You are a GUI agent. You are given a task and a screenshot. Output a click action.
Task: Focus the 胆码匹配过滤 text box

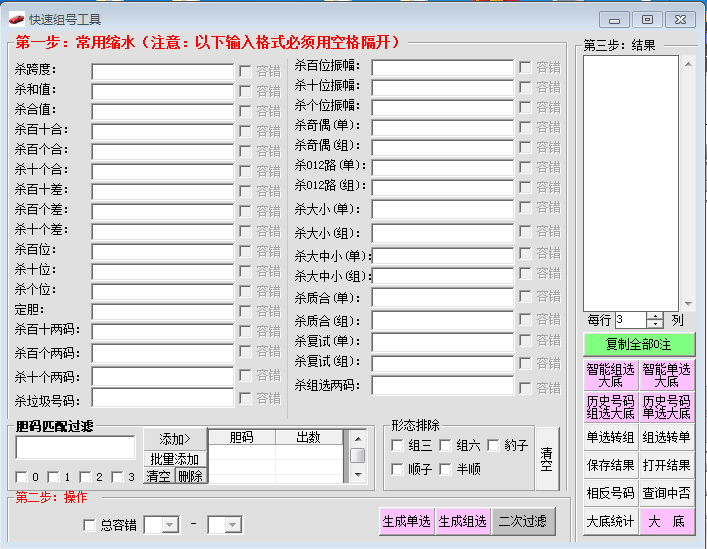75,447
